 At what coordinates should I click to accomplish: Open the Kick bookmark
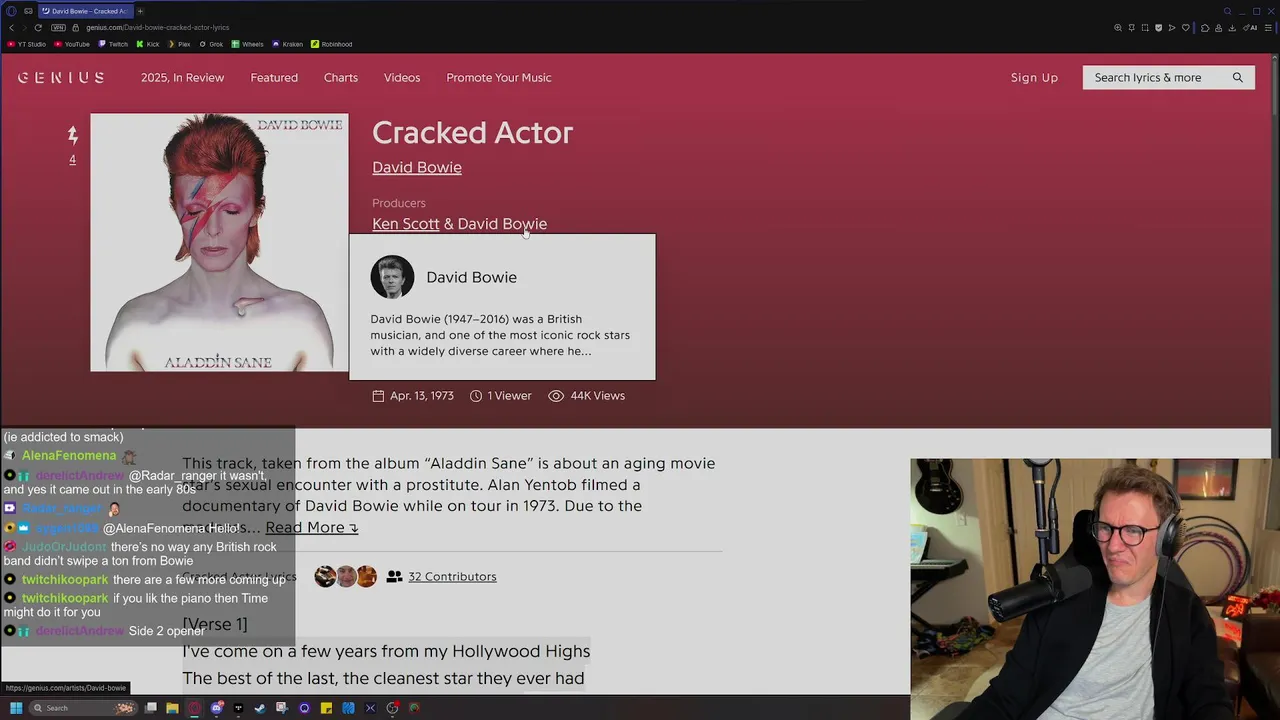tap(148, 44)
